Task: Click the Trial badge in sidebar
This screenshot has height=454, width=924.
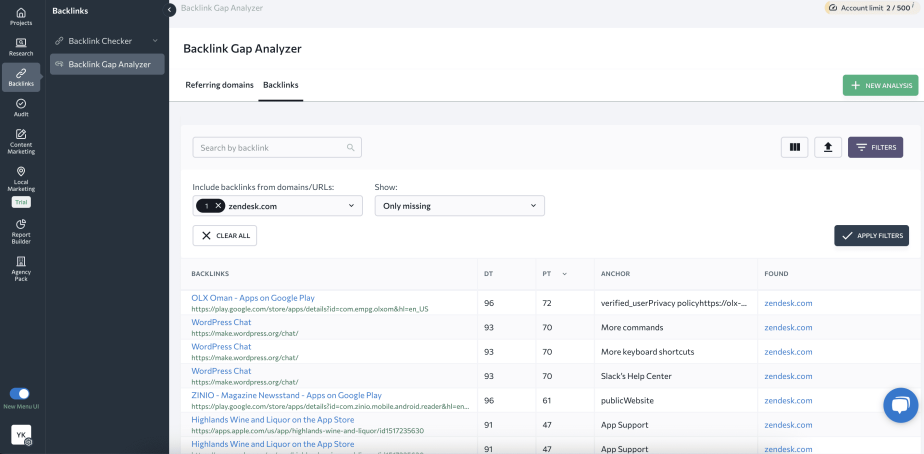Action: [21, 202]
